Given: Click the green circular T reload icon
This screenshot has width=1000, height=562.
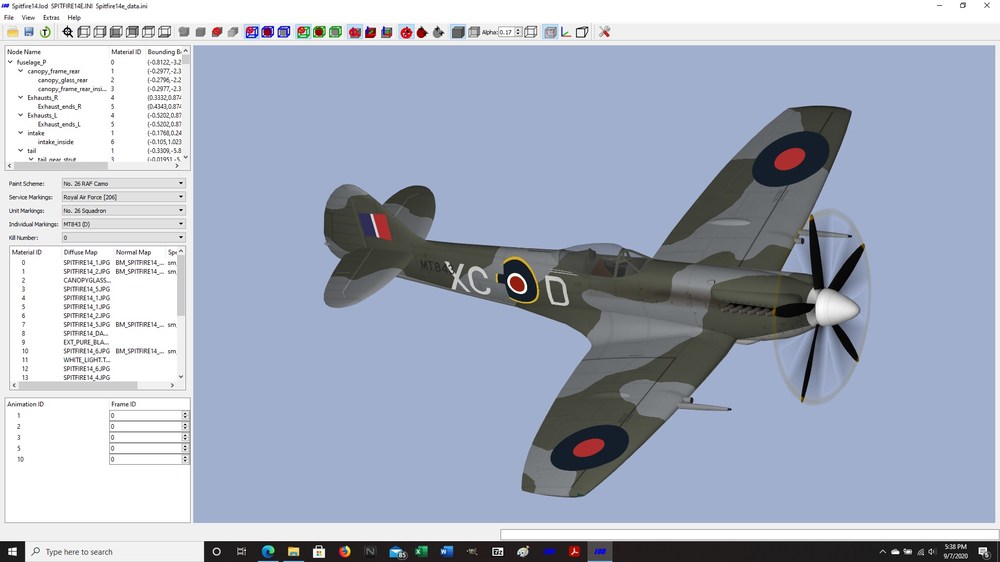Looking at the screenshot, I should [x=45, y=32].
